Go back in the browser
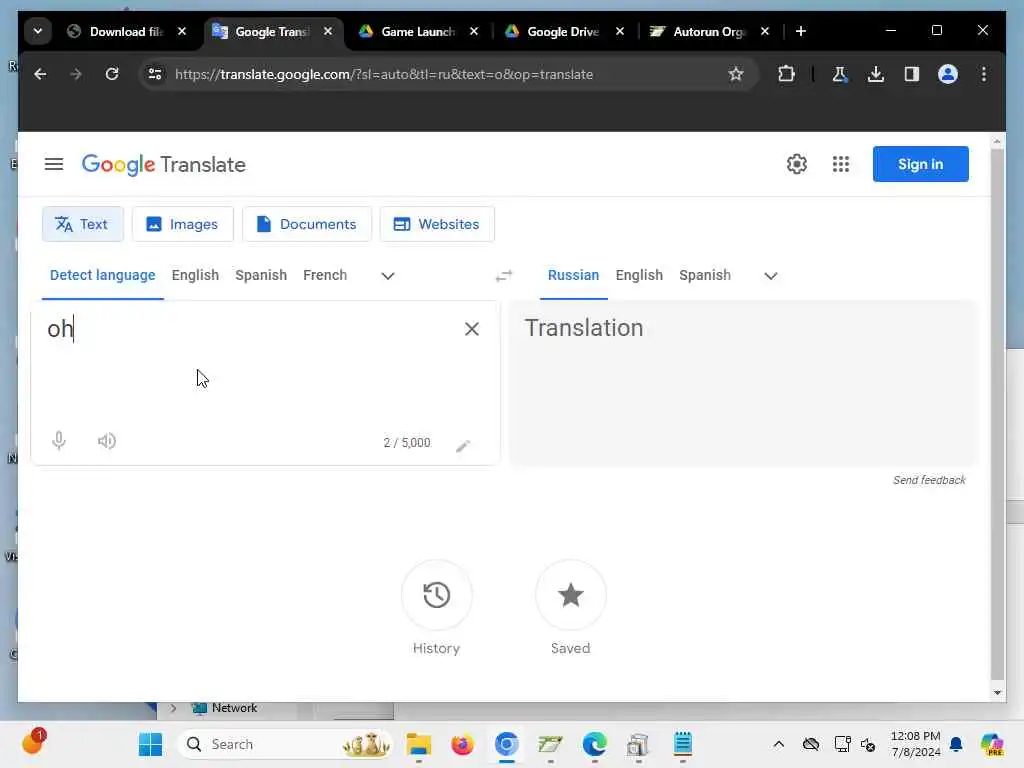The width and height of the screenshot is (1024, 768). click(x=40, y=74)
